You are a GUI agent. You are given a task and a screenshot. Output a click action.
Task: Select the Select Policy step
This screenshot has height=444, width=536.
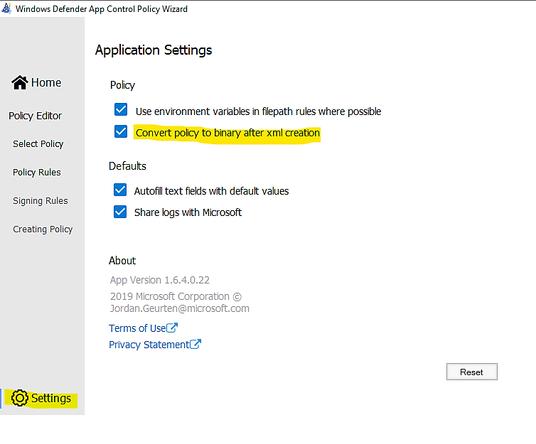pyautogui.click(x=38, y=144)
